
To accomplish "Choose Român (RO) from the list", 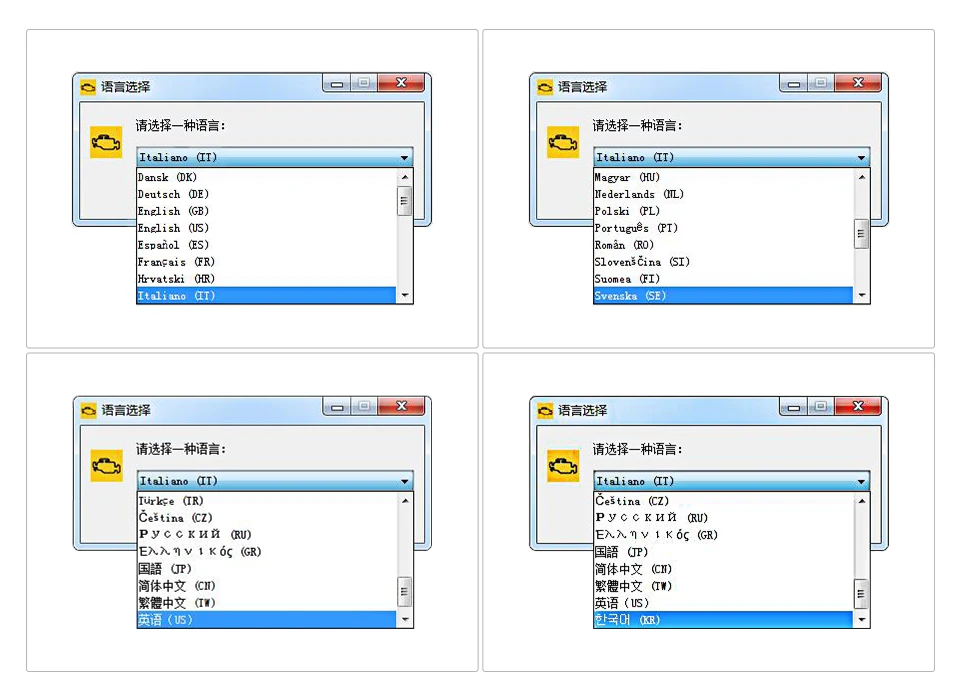I will tap(724, 245).
